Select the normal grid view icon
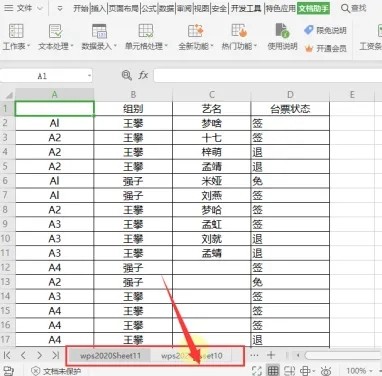This screenshot has height=376, width=382. [273, 371]
